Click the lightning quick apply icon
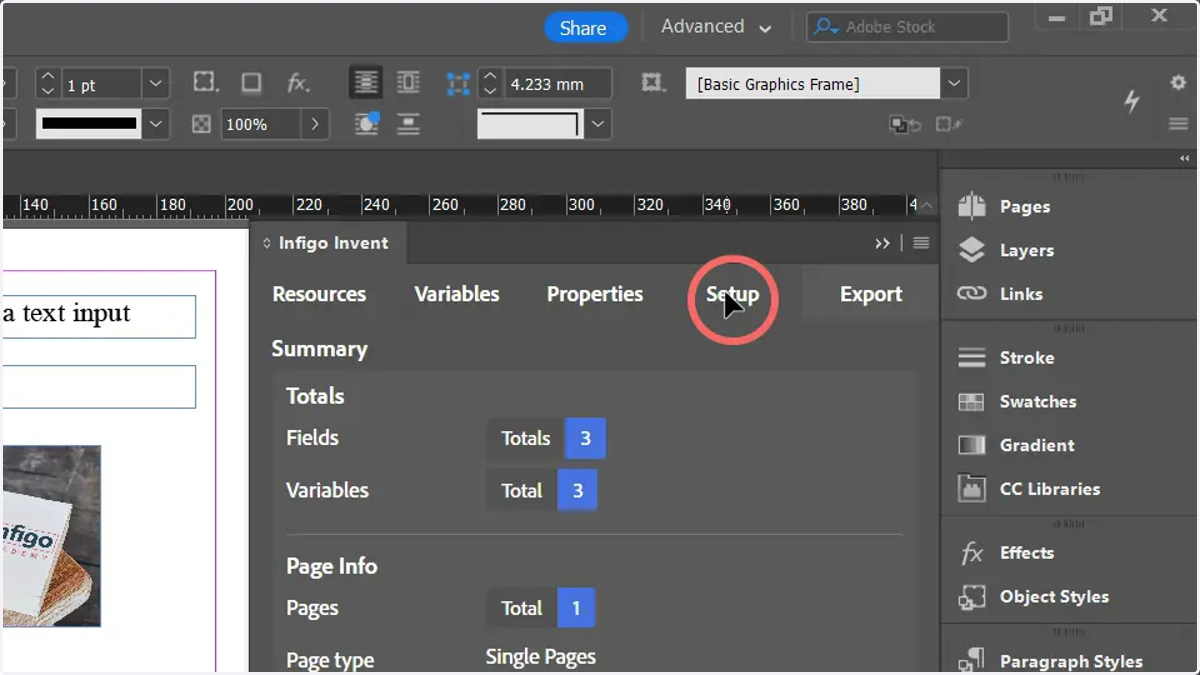 [1132, 101]
